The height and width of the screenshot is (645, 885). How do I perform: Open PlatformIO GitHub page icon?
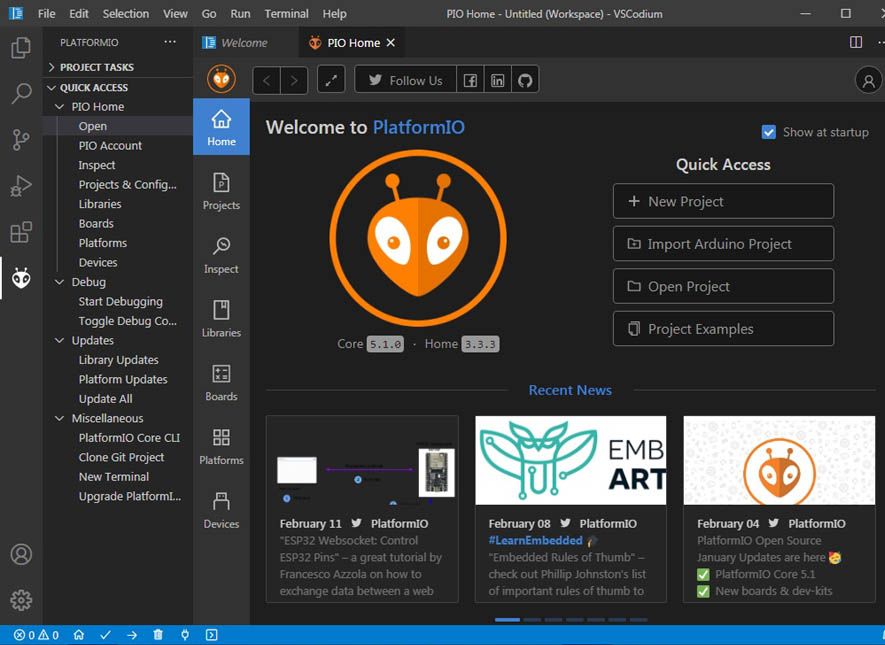525,80
